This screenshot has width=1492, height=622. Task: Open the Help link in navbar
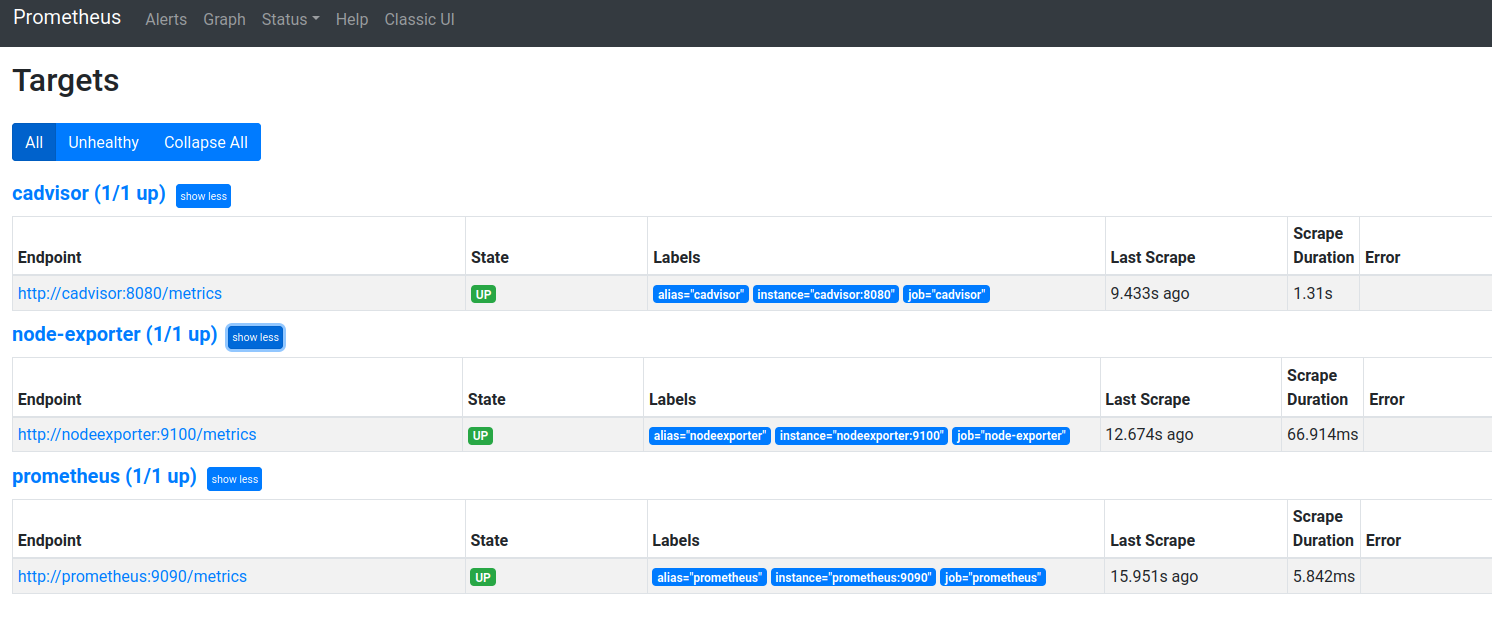click(x=352, y=19)
